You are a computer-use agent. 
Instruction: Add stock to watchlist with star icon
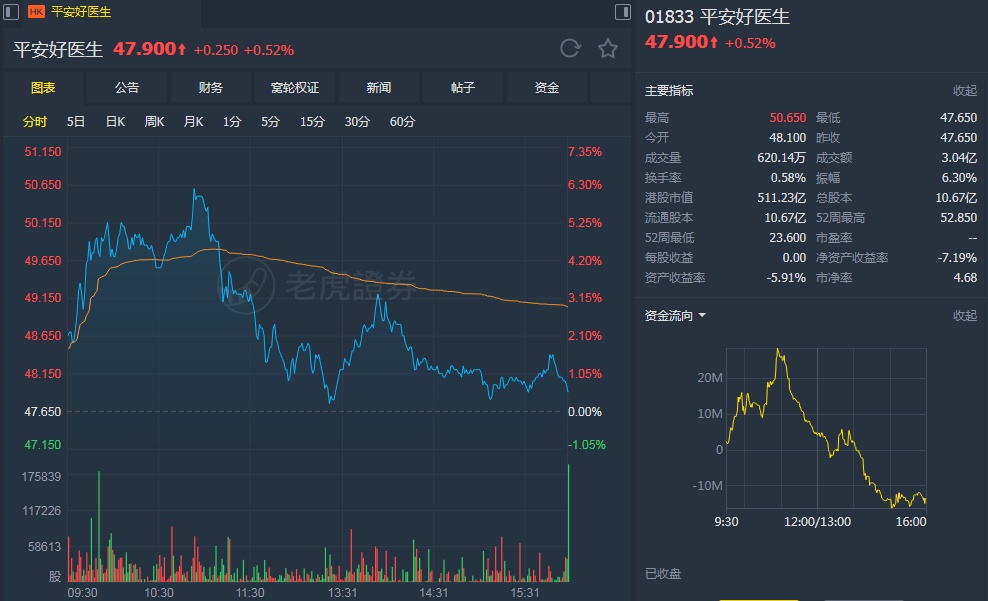[608, 49]
